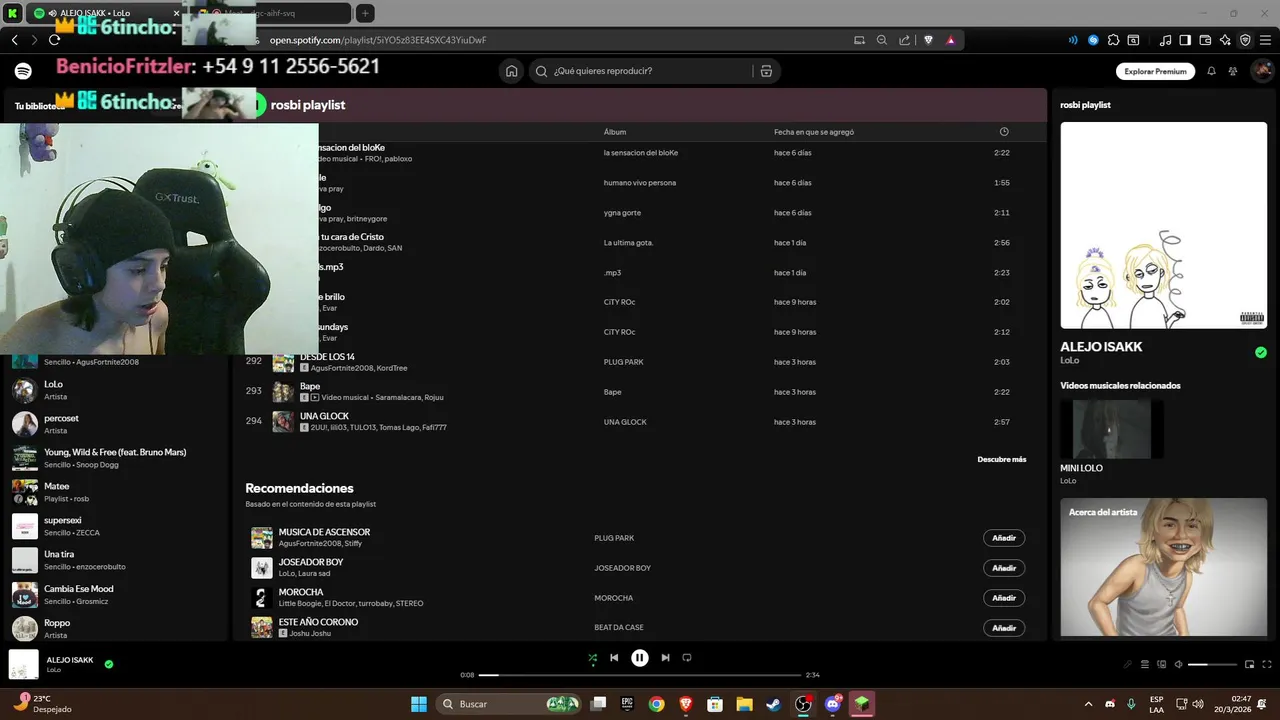Add MOROCHA with Añadir button
The width and height of the screenshot is (1280, 720).
pyautogui.click(x=1004, y=598)
